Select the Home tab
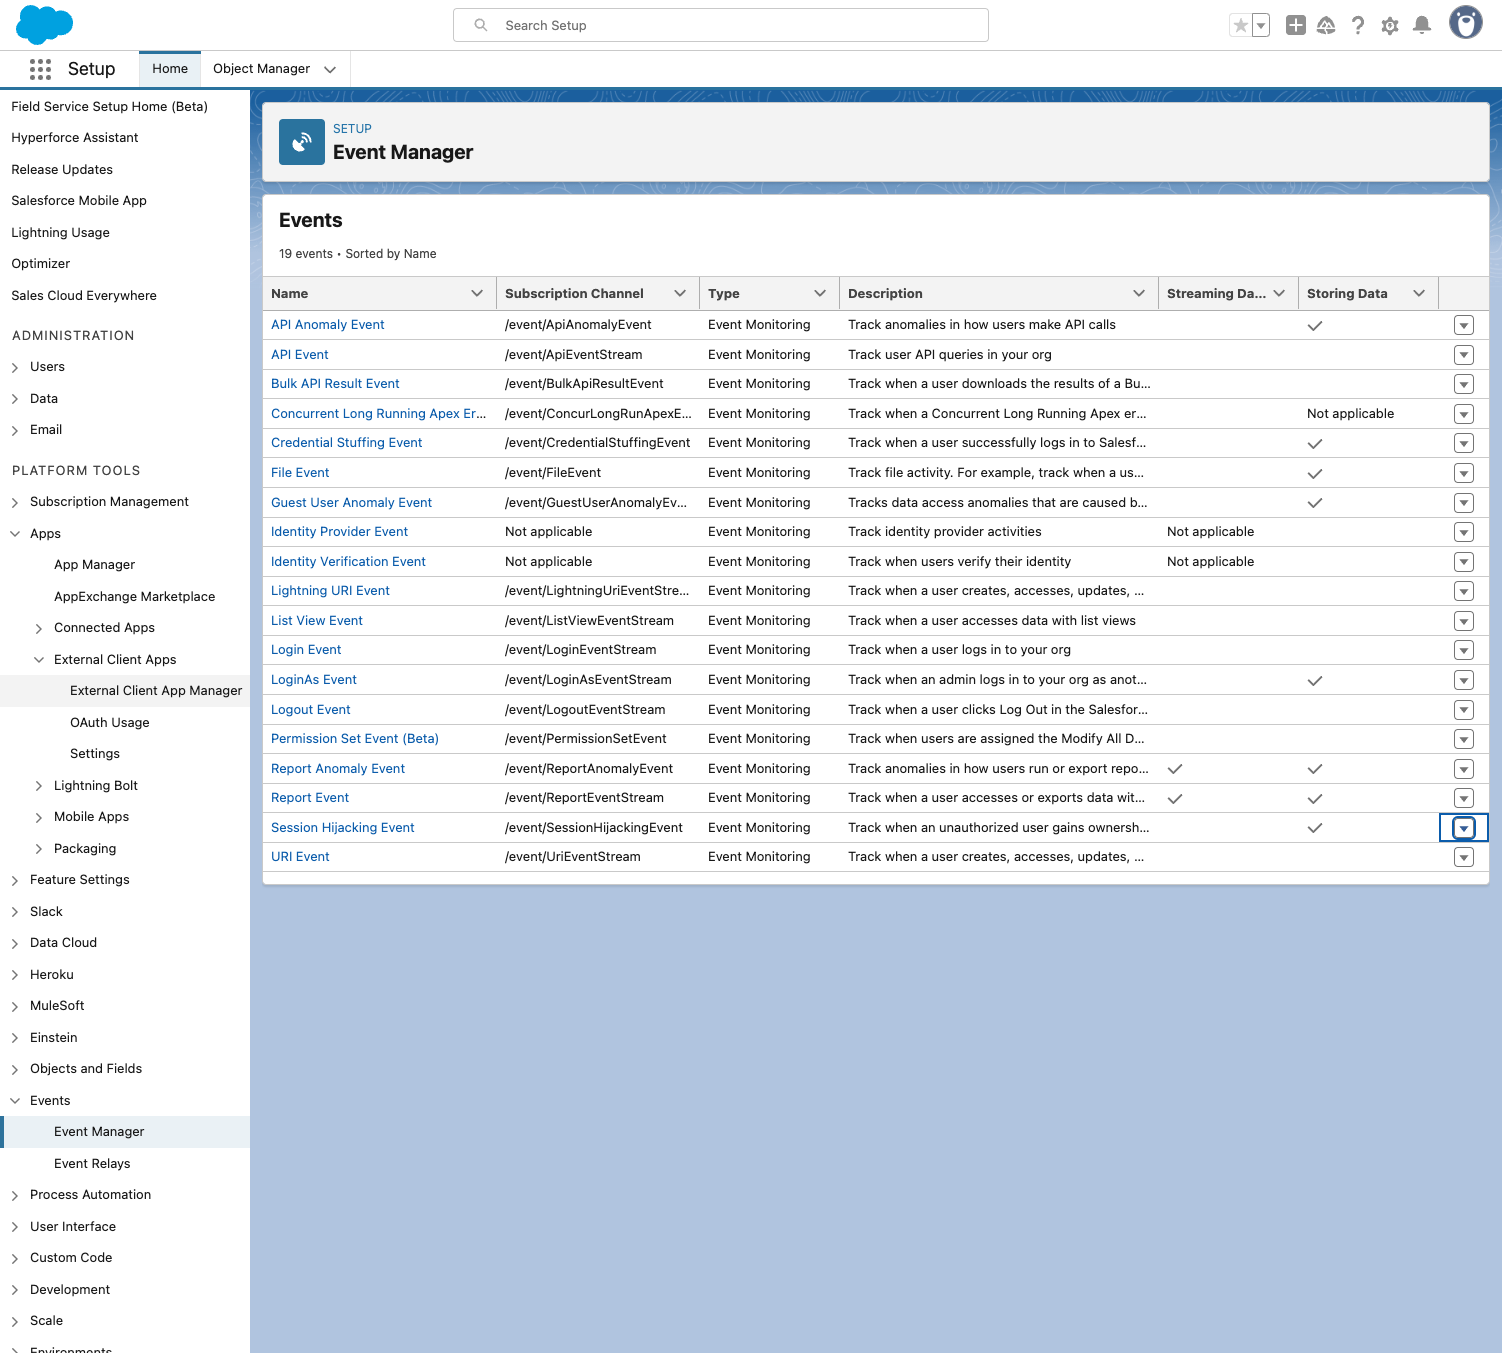This screenshot has width=1502, height=1353. point(170,69)
